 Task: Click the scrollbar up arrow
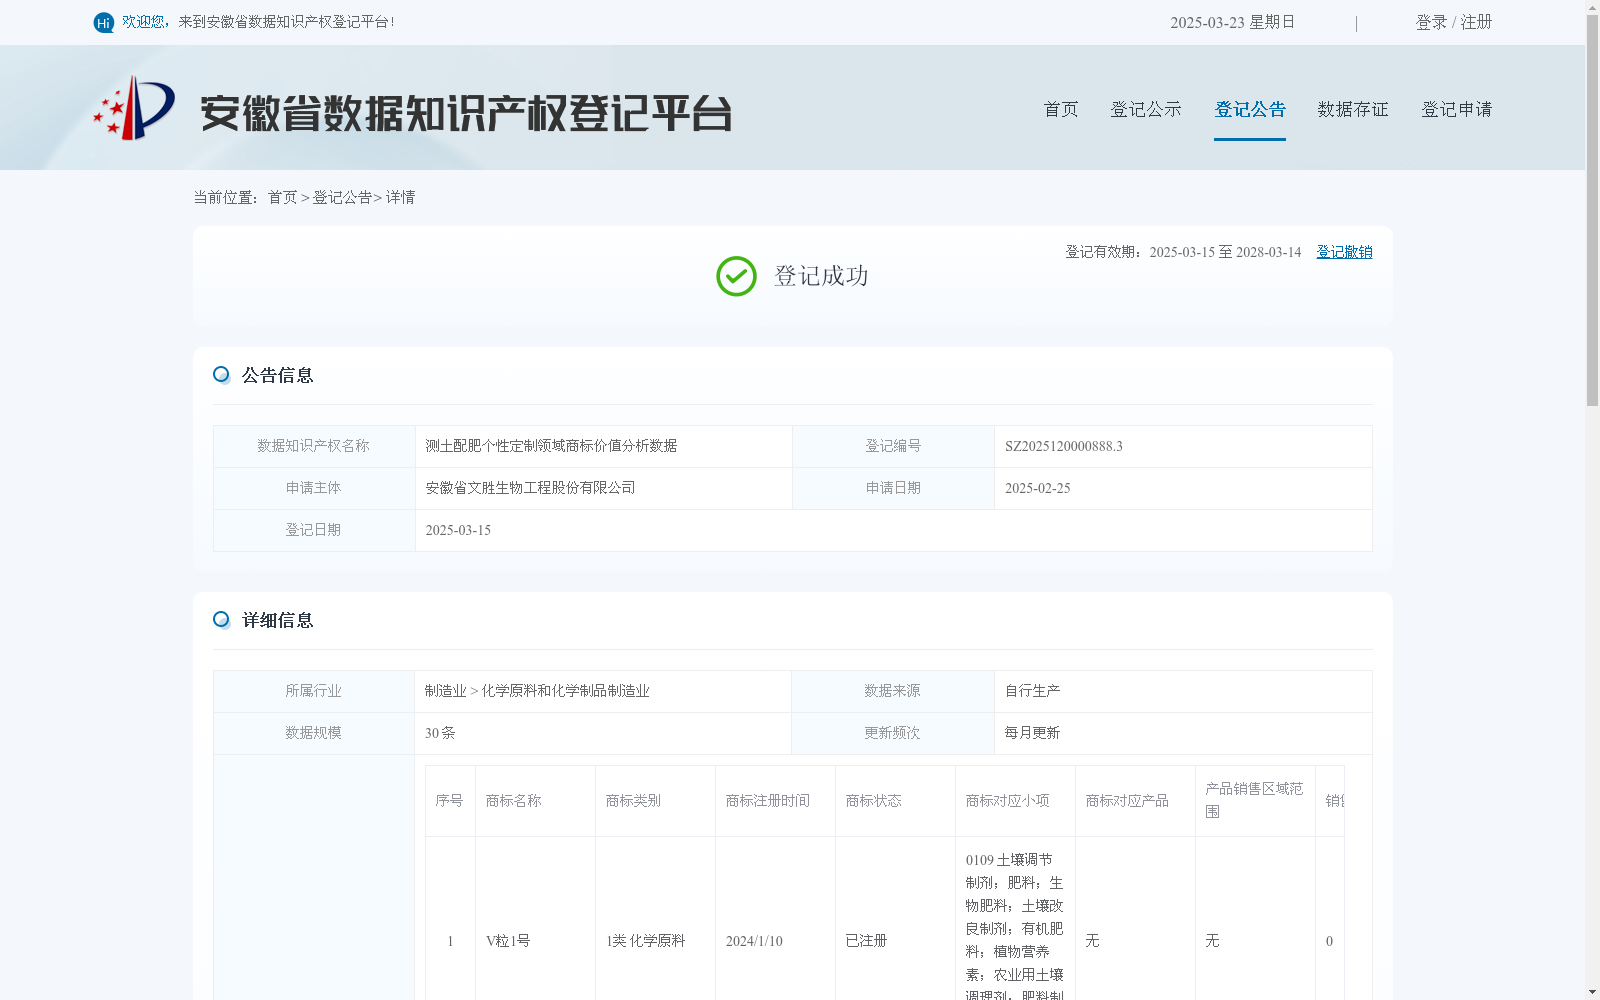(x=1592, y=7)
